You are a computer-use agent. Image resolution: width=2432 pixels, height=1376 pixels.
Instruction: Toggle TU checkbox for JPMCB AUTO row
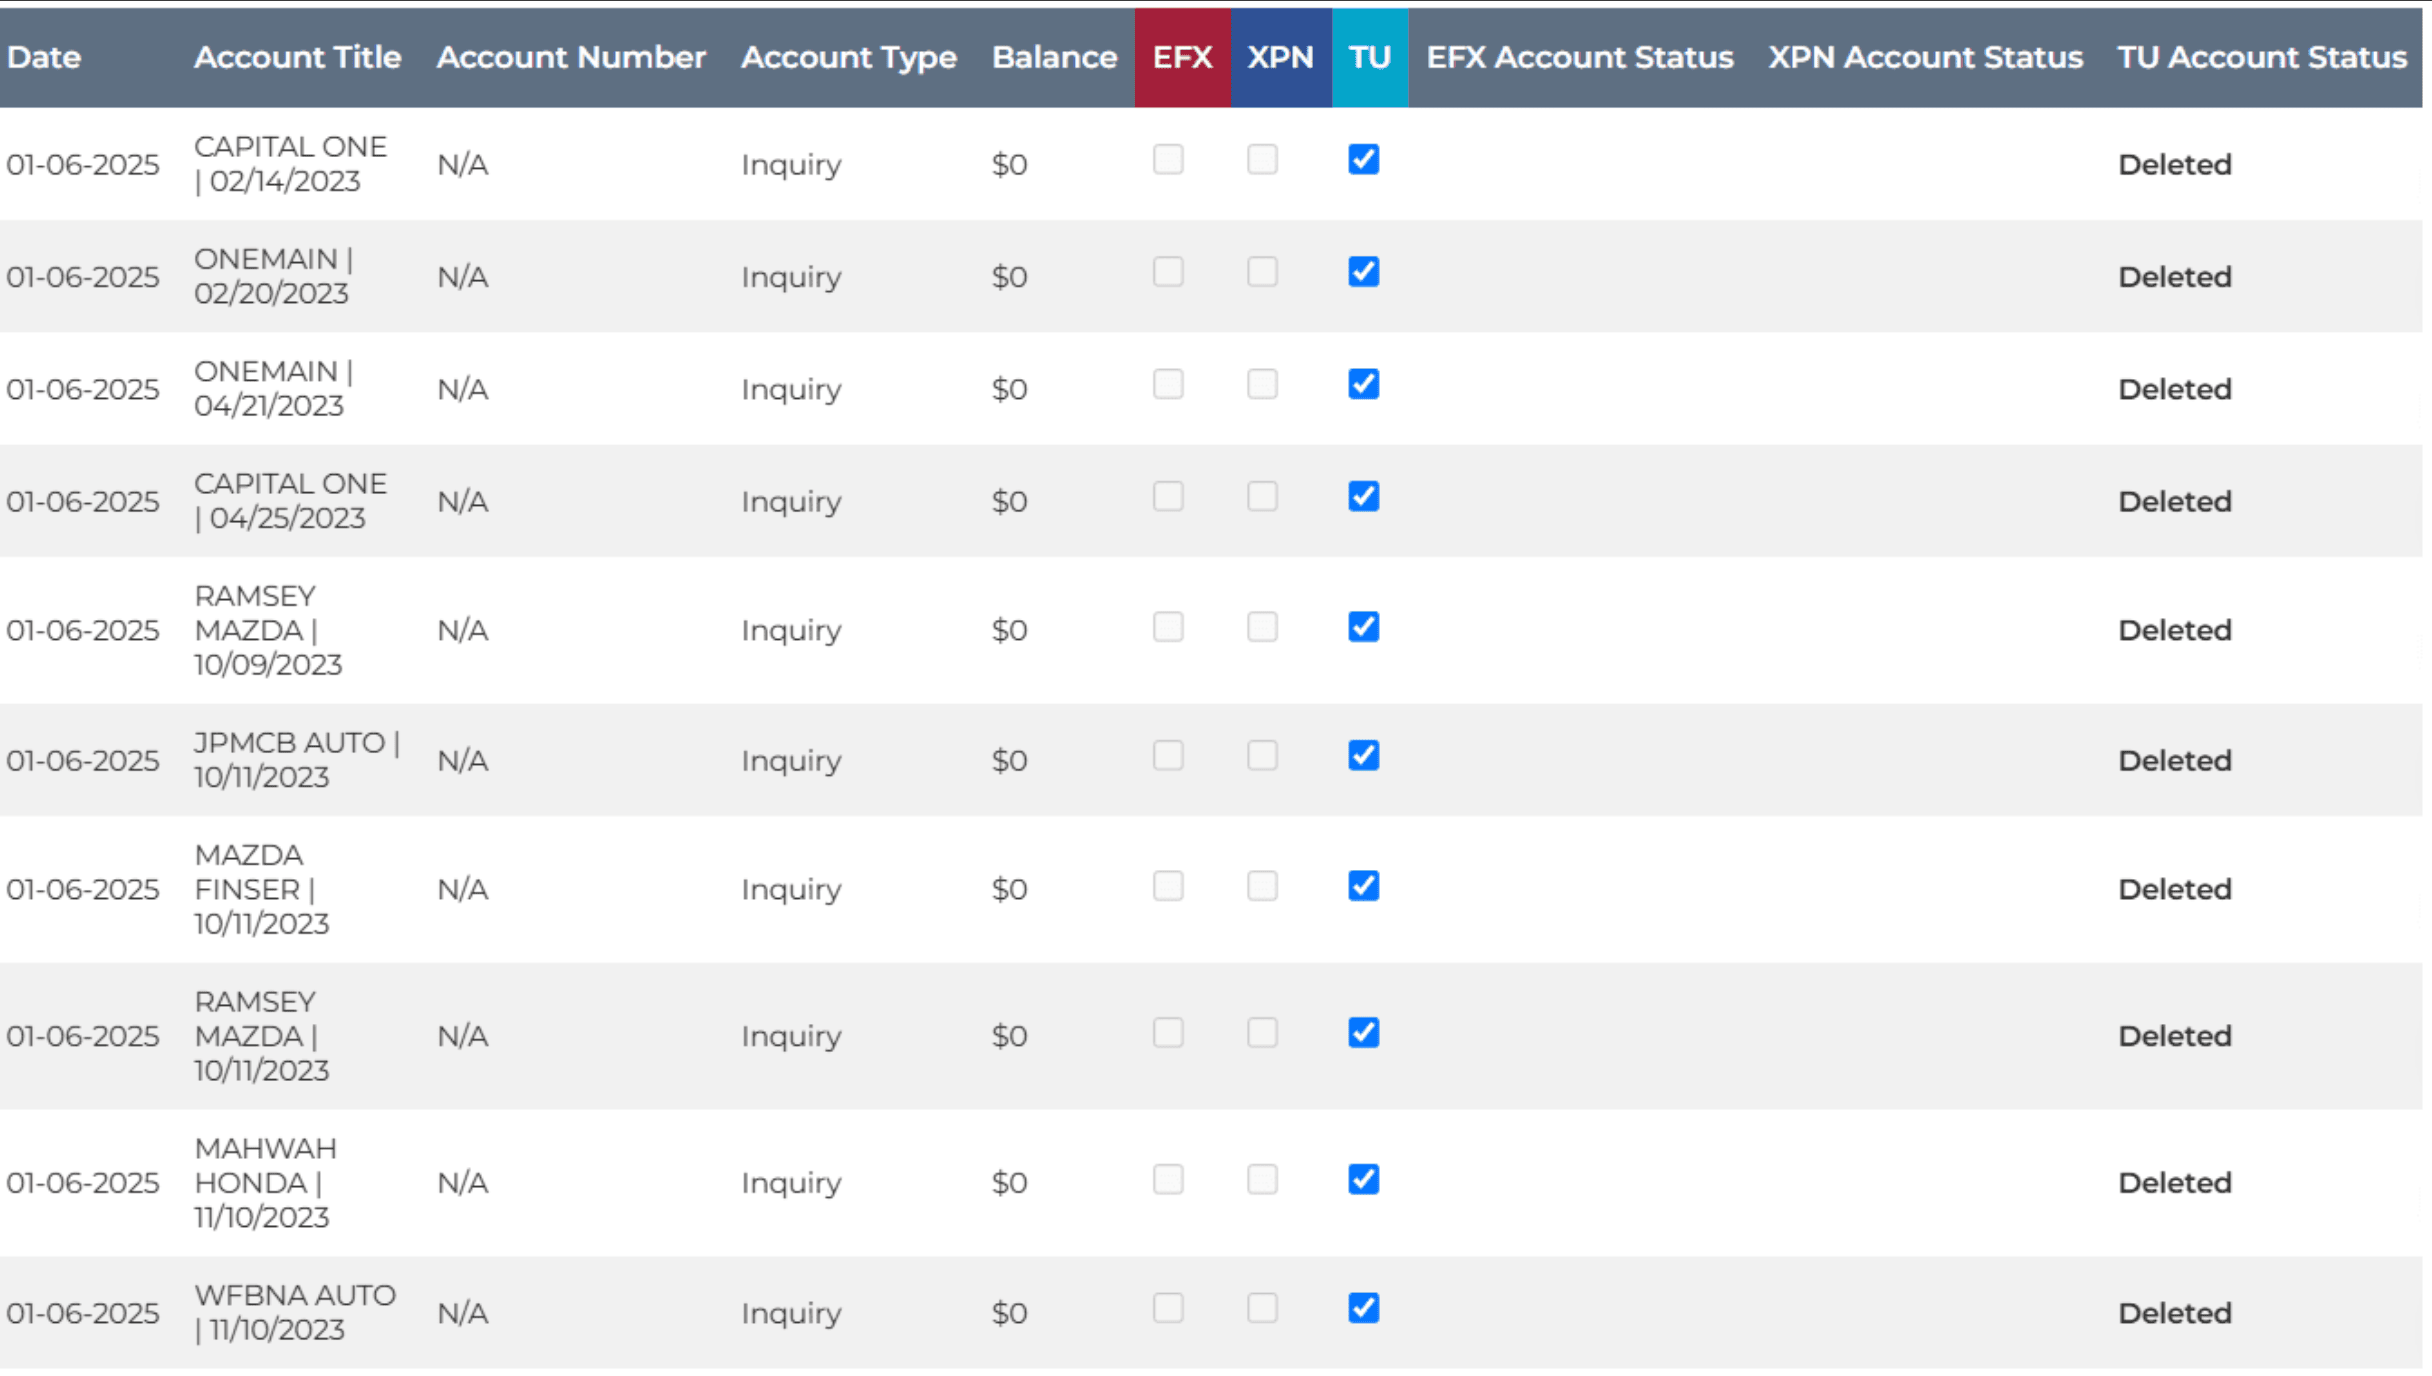[1363, 756]
